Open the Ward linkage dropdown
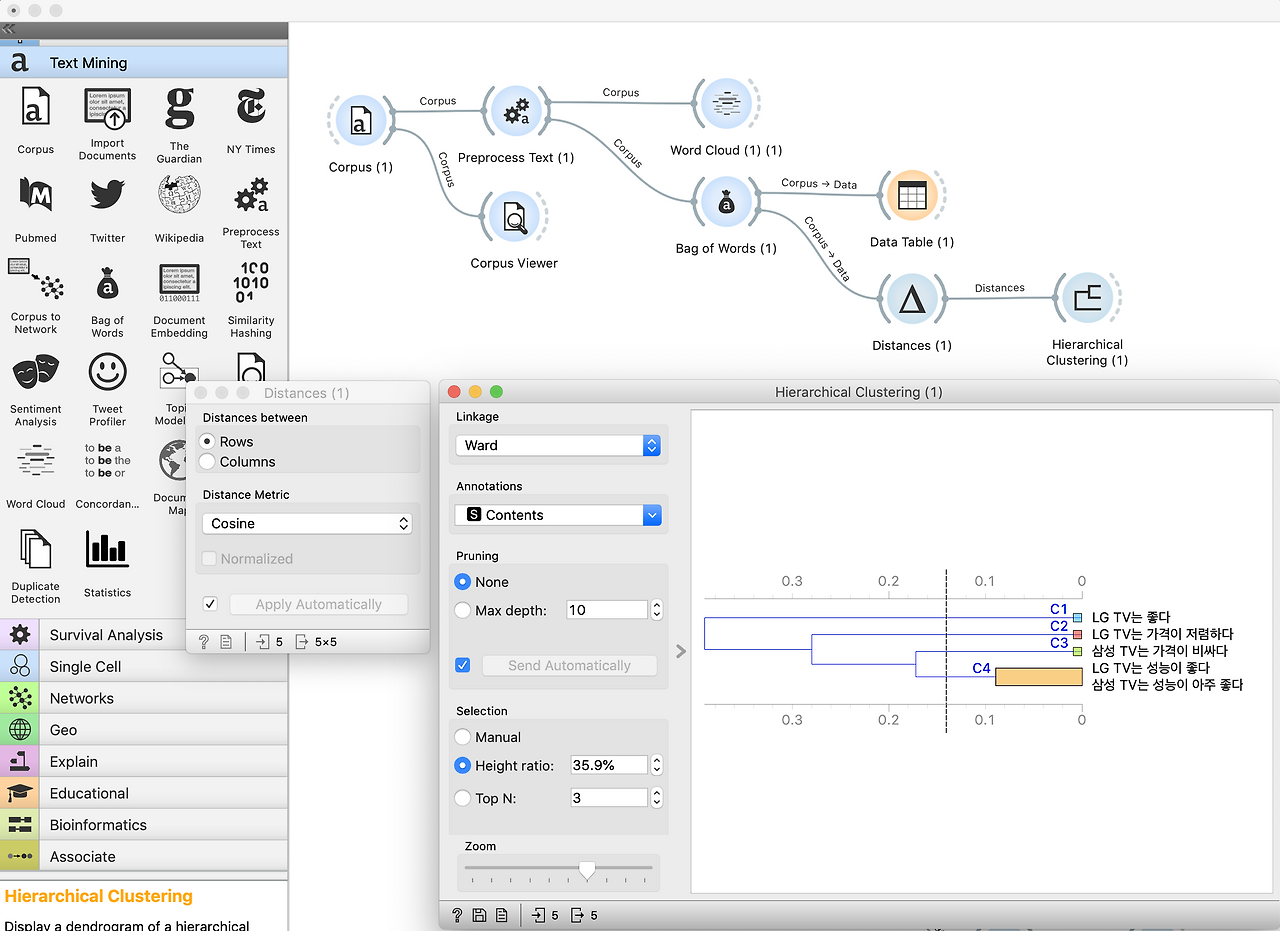The height and width of the screenshot is (931, 1280). pos(558,445)
